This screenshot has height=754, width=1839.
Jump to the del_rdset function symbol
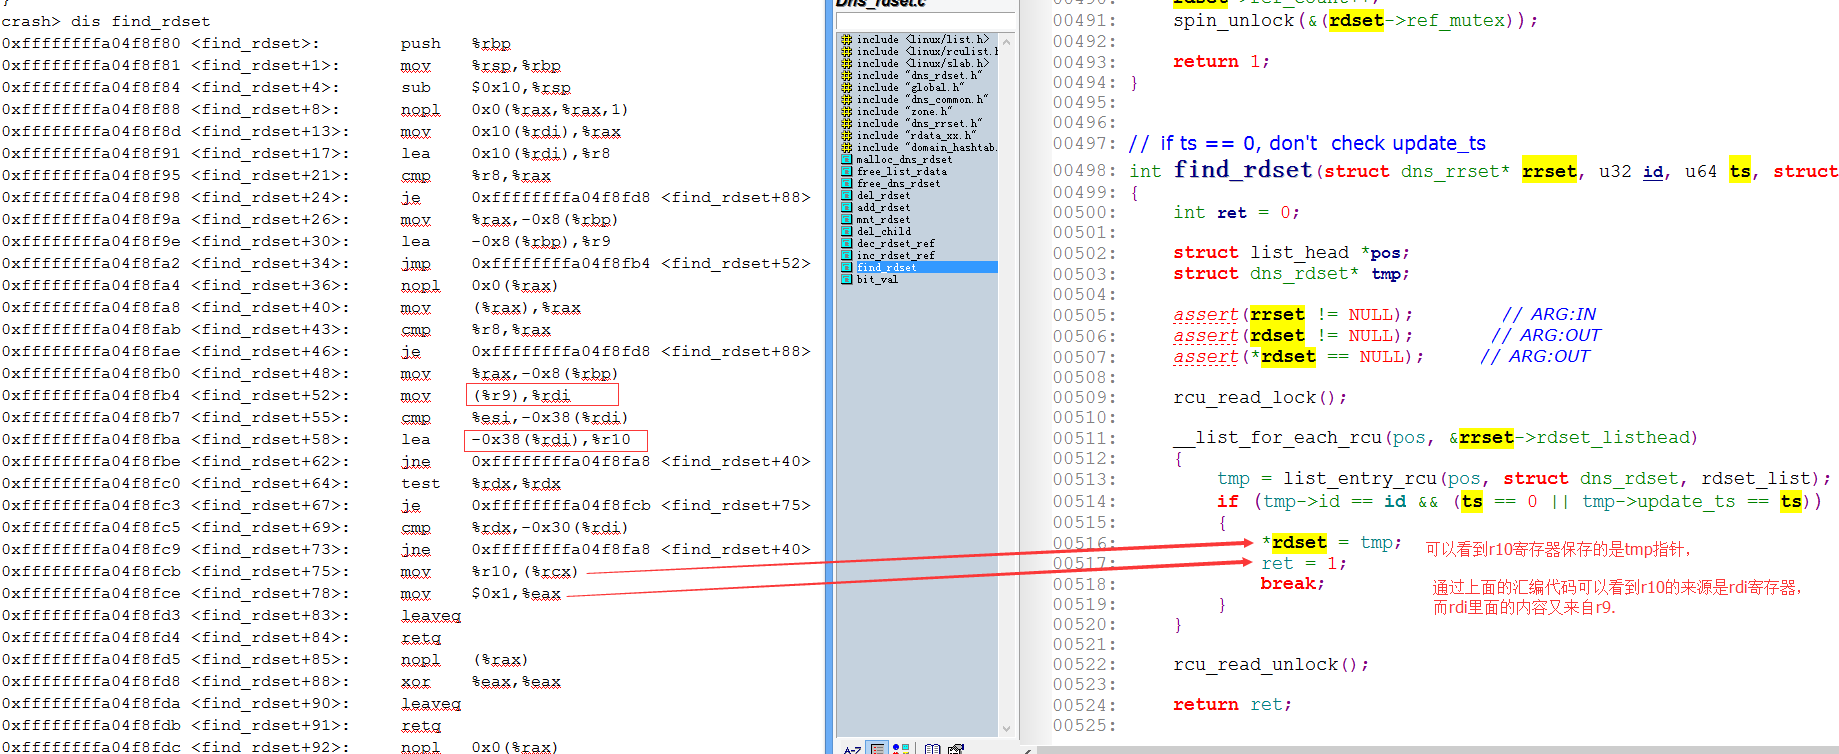883,195
